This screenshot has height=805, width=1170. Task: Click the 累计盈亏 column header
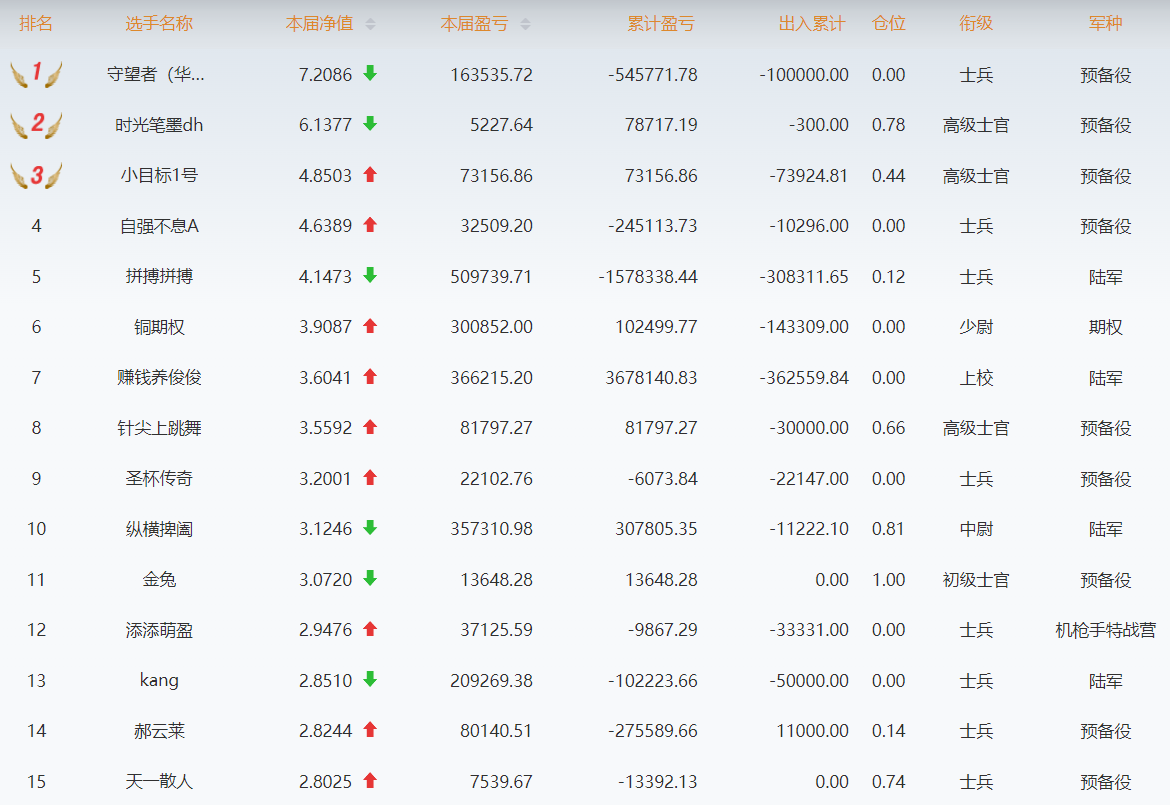(661, 24)
